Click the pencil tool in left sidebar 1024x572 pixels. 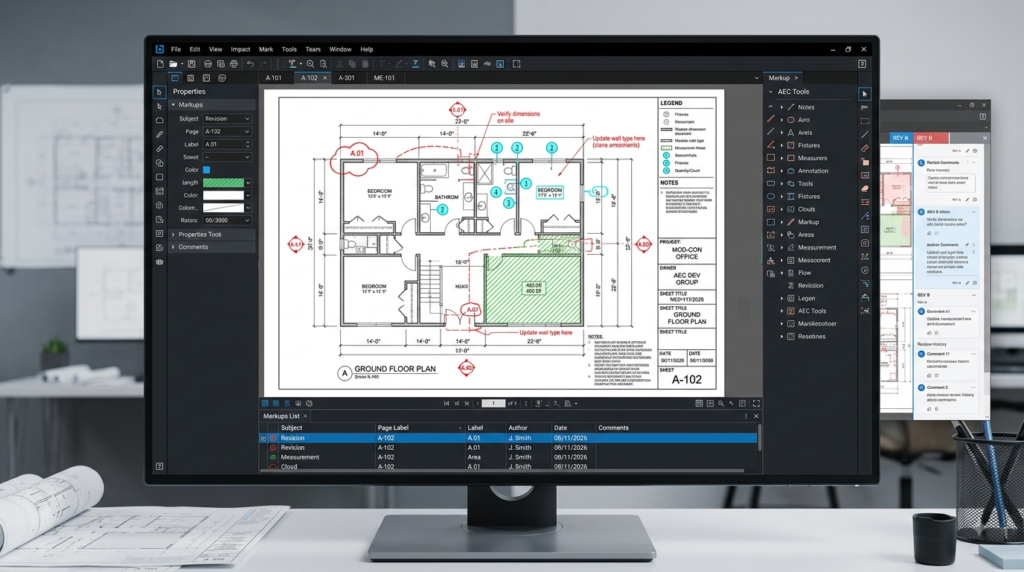pyautogui.click(x=159, y=135)
